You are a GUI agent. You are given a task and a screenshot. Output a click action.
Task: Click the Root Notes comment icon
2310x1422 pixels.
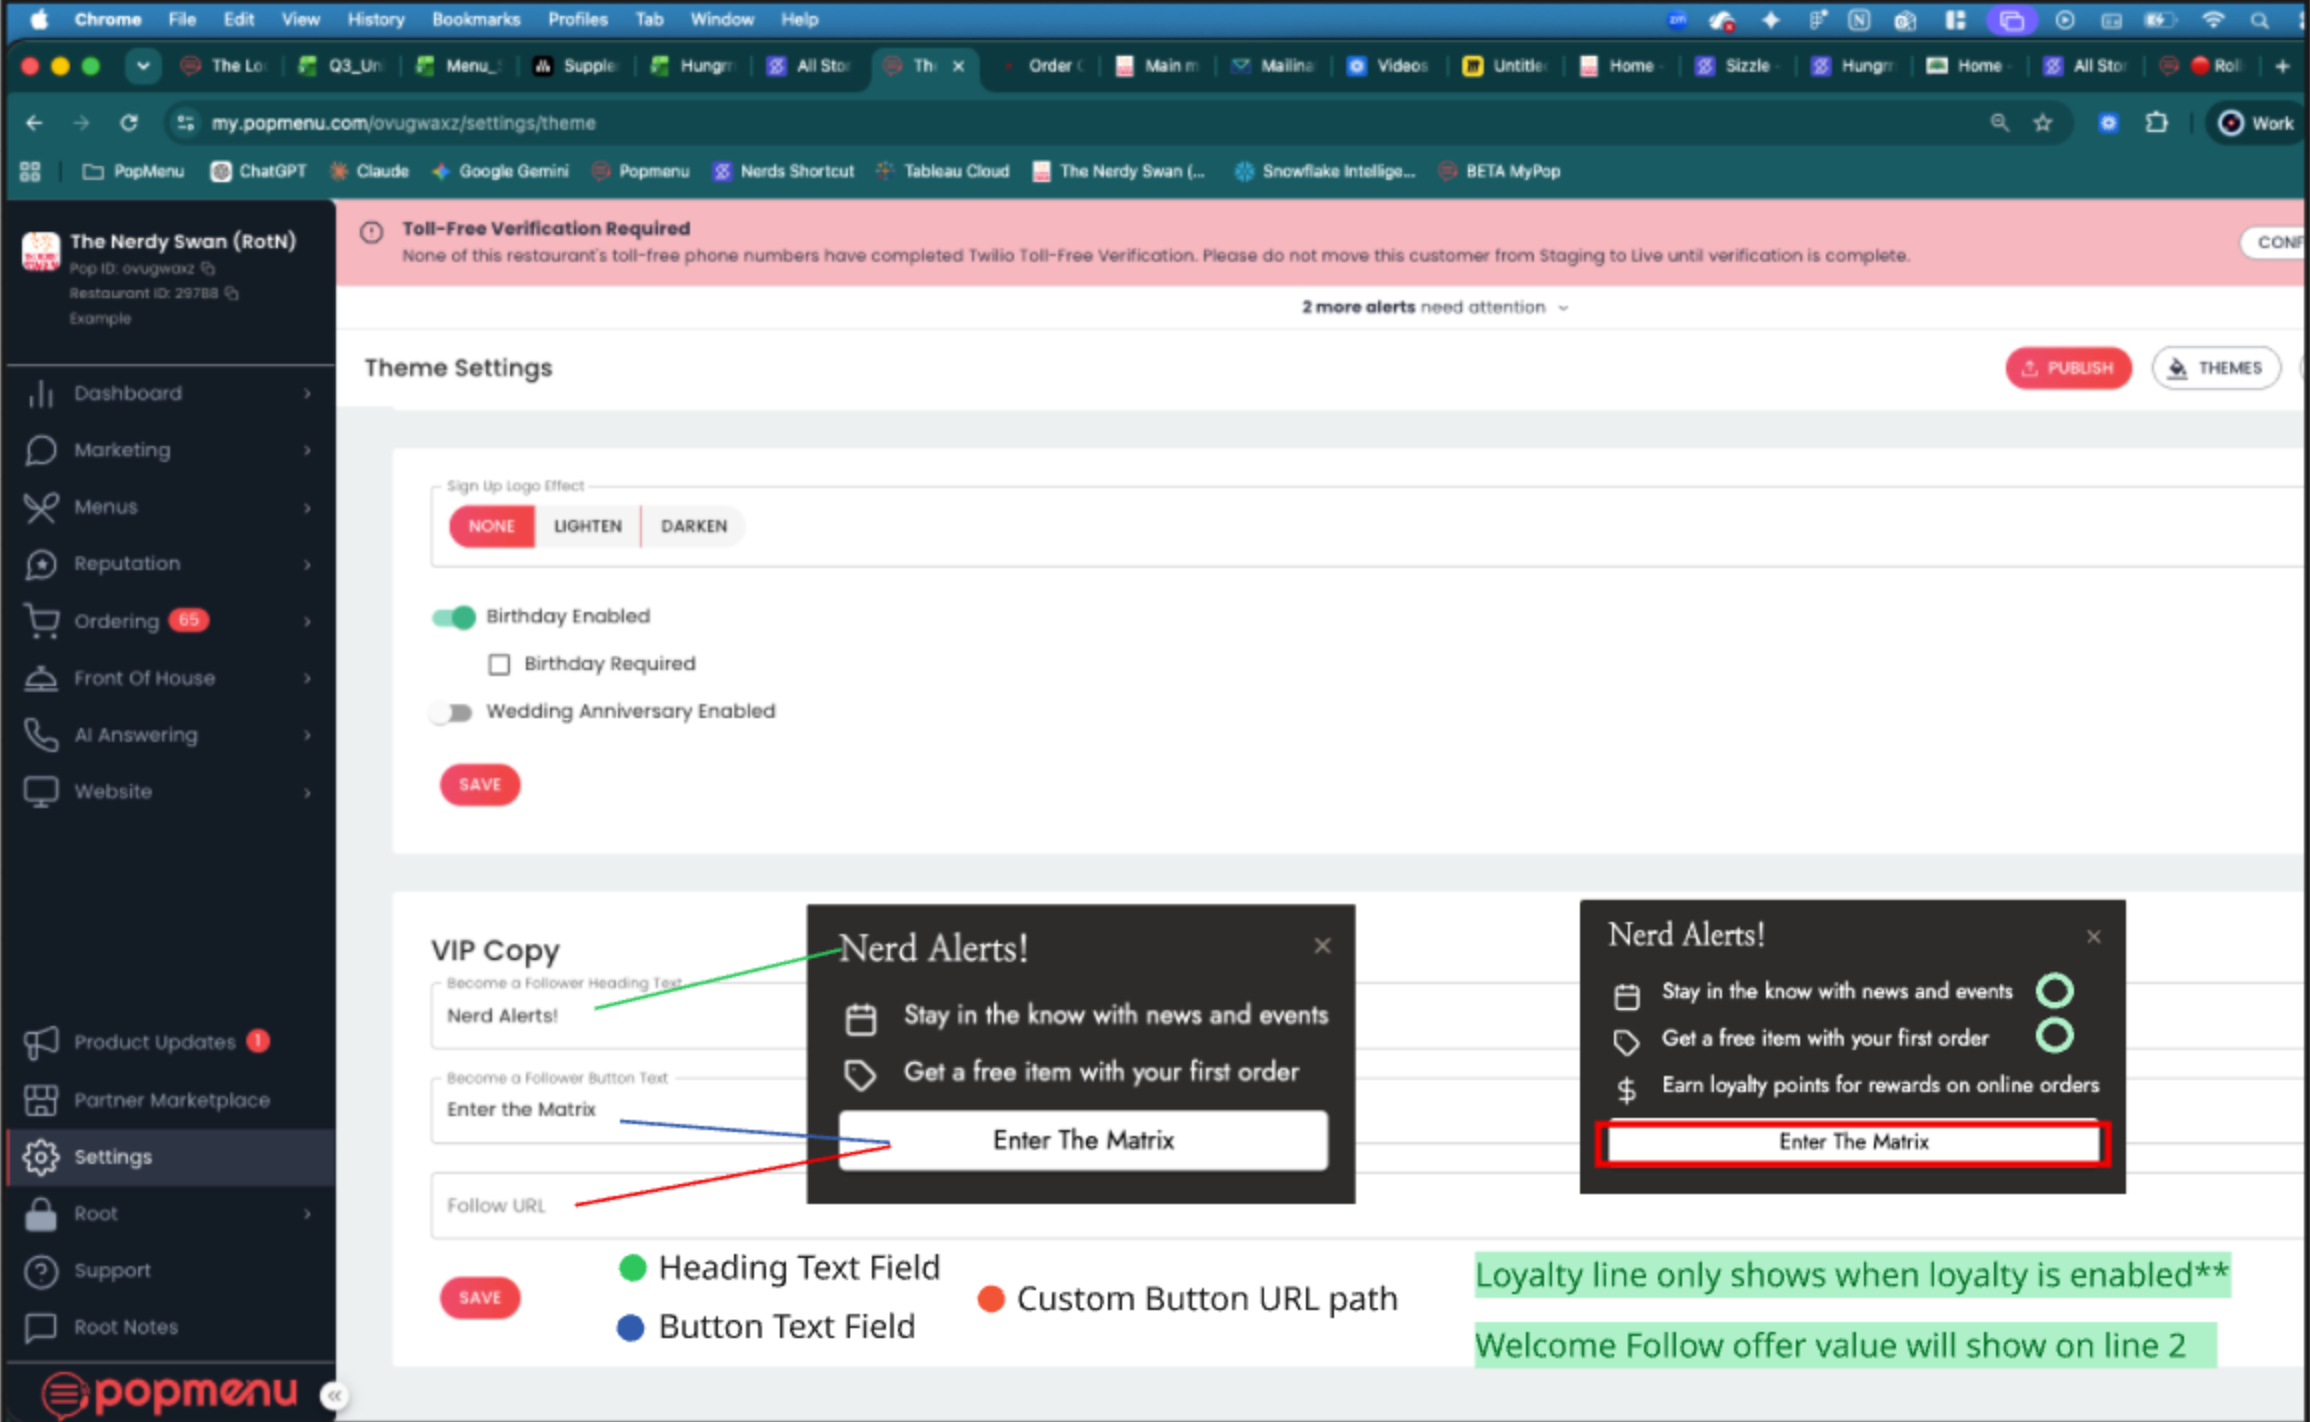pos(41,1328)
